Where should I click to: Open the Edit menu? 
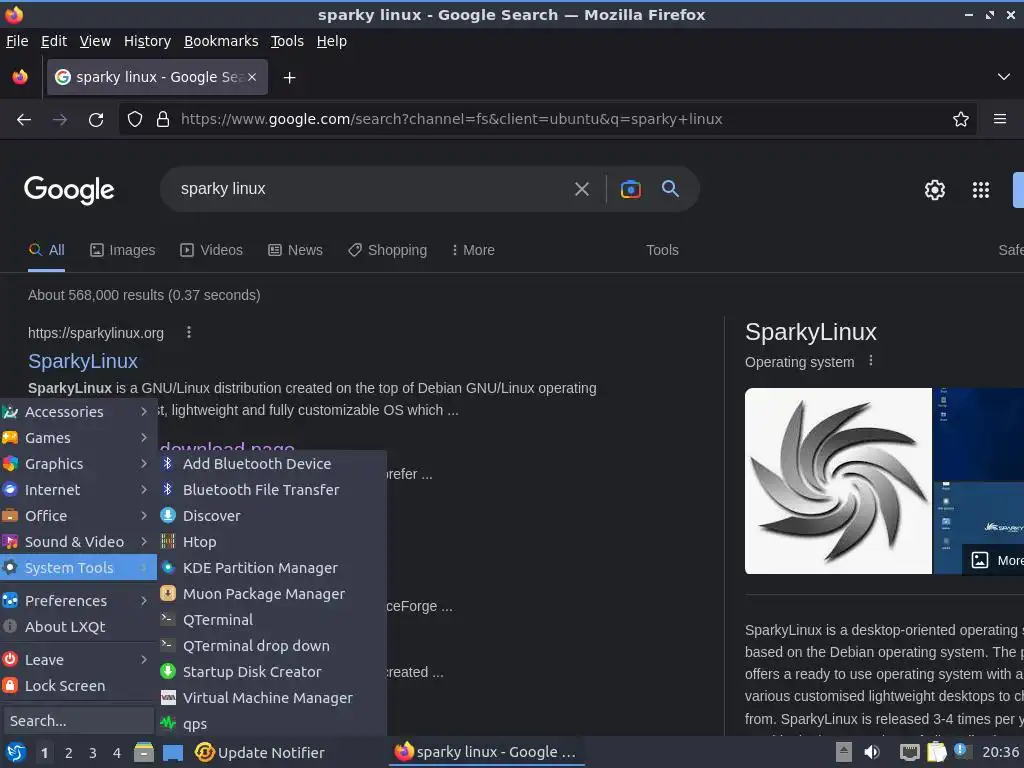tap(54, 41)
